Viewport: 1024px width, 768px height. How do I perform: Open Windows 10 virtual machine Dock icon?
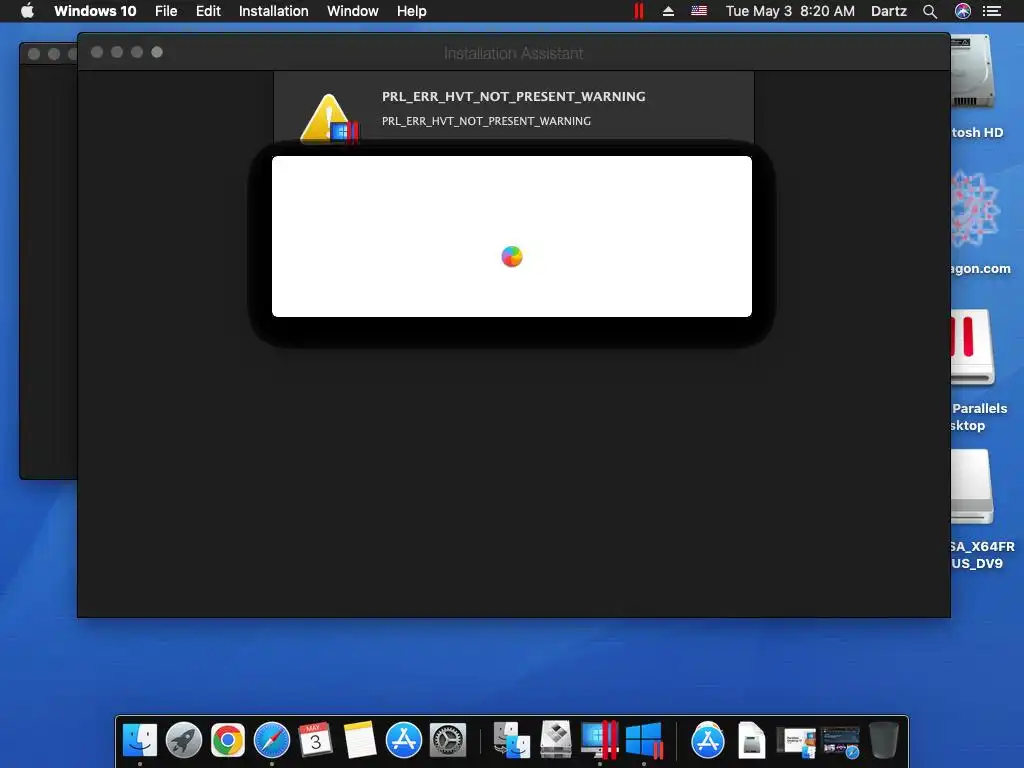click(644, 740)
